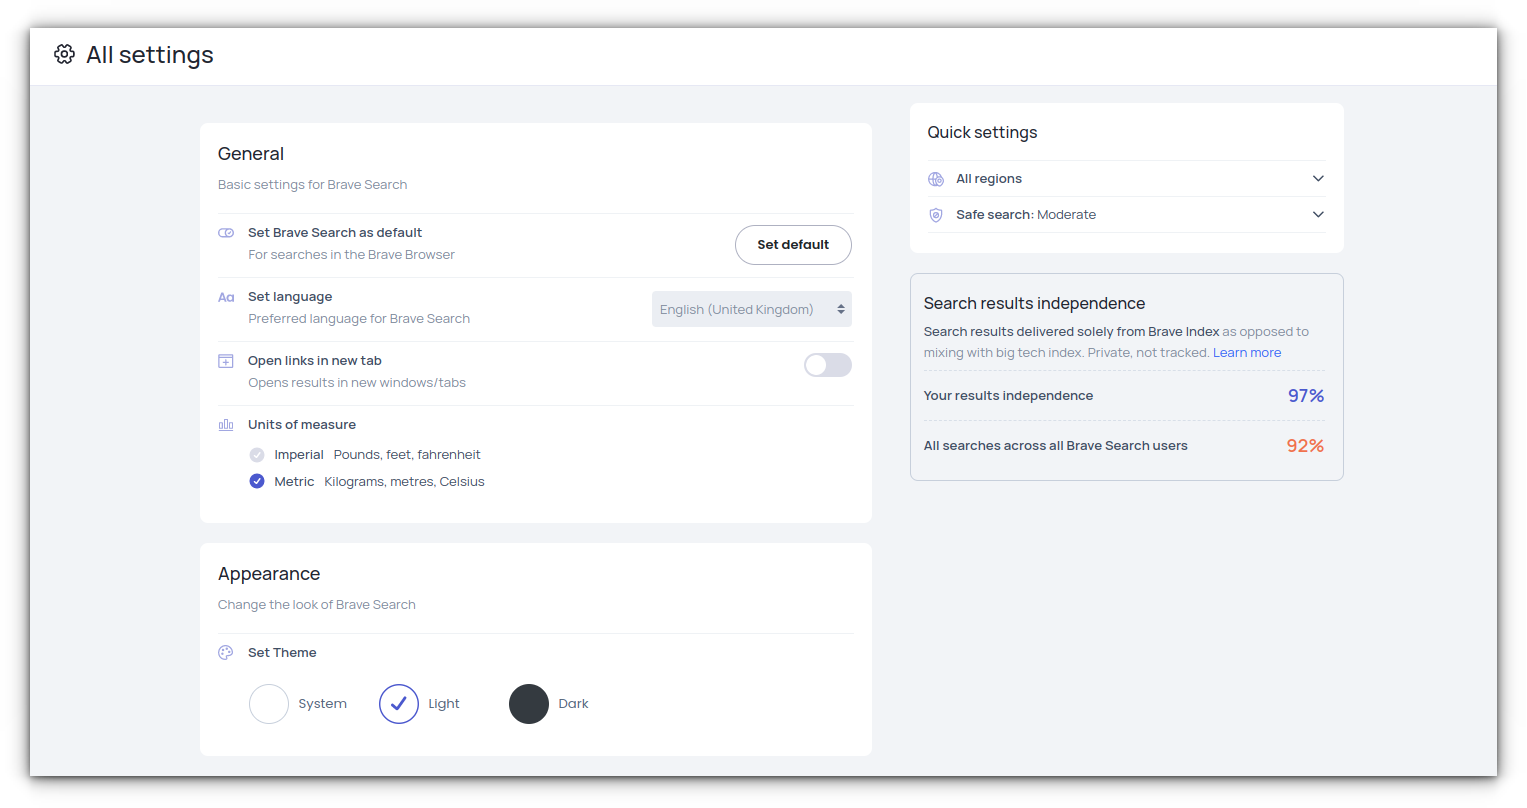Click the 'Set Theme' label
The height and width of the screenshot is (808, 1527).
click(282, 653)
